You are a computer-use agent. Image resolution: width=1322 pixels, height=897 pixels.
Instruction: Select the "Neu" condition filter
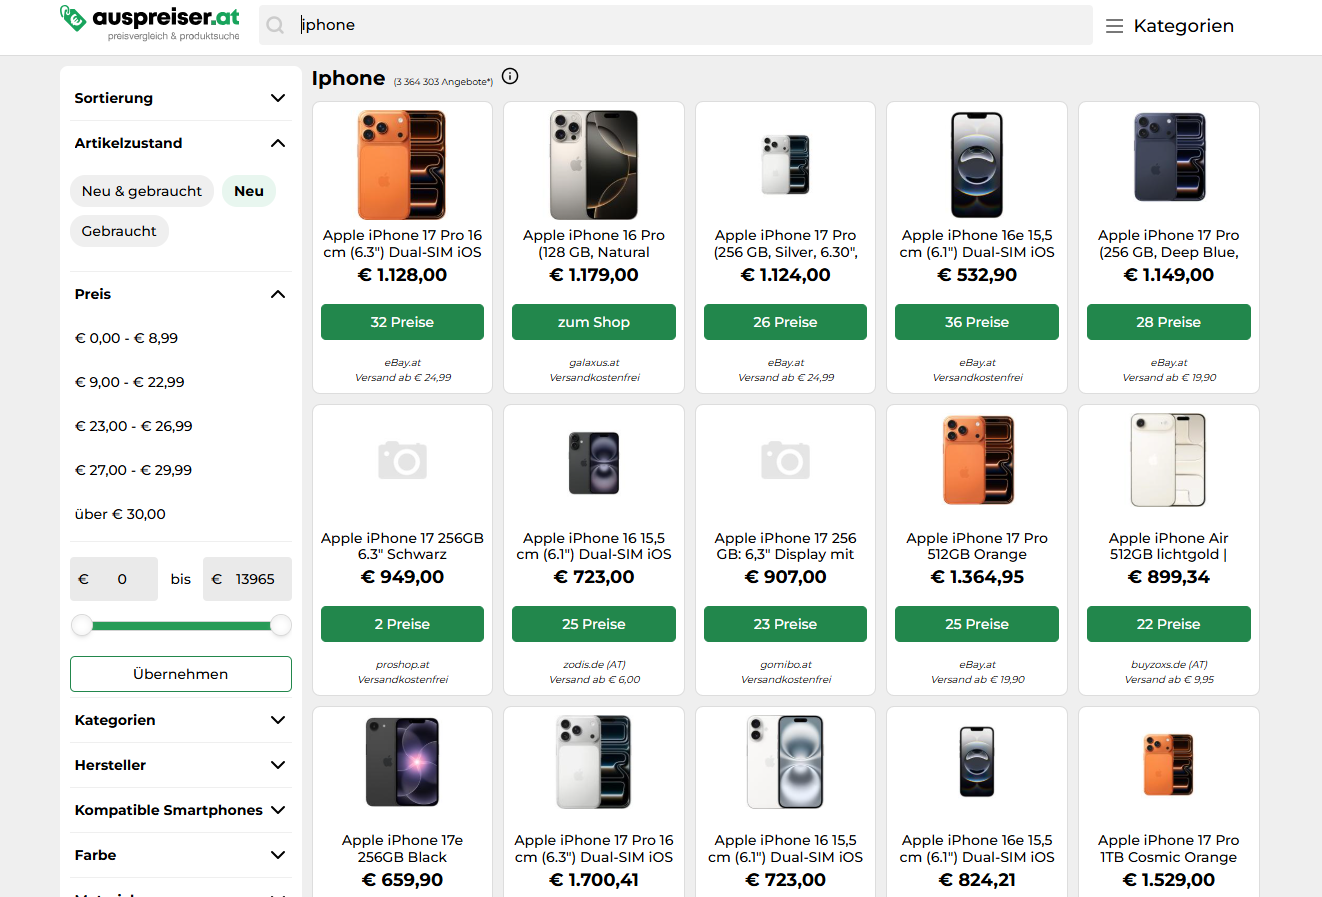pos(249,191)
